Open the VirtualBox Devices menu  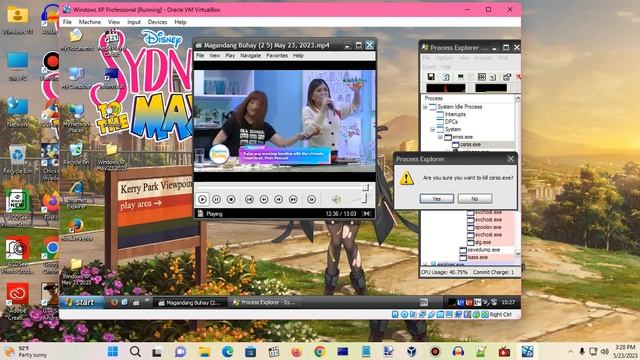157,22
